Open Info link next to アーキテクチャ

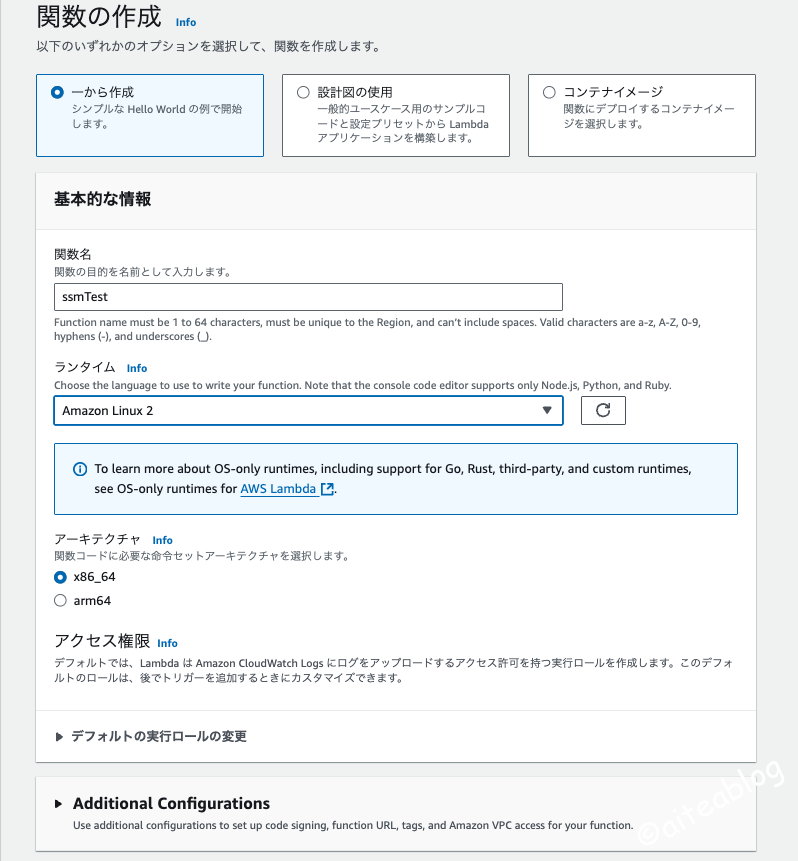tap(162, 540)
